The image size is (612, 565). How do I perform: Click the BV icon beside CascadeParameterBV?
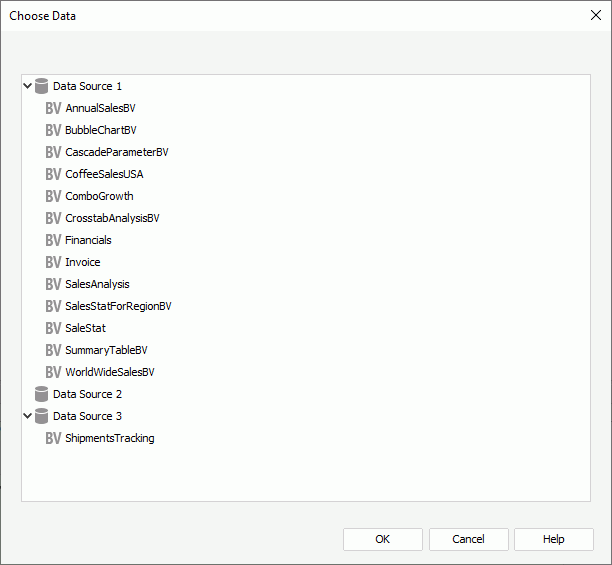[x=53, y=152]
